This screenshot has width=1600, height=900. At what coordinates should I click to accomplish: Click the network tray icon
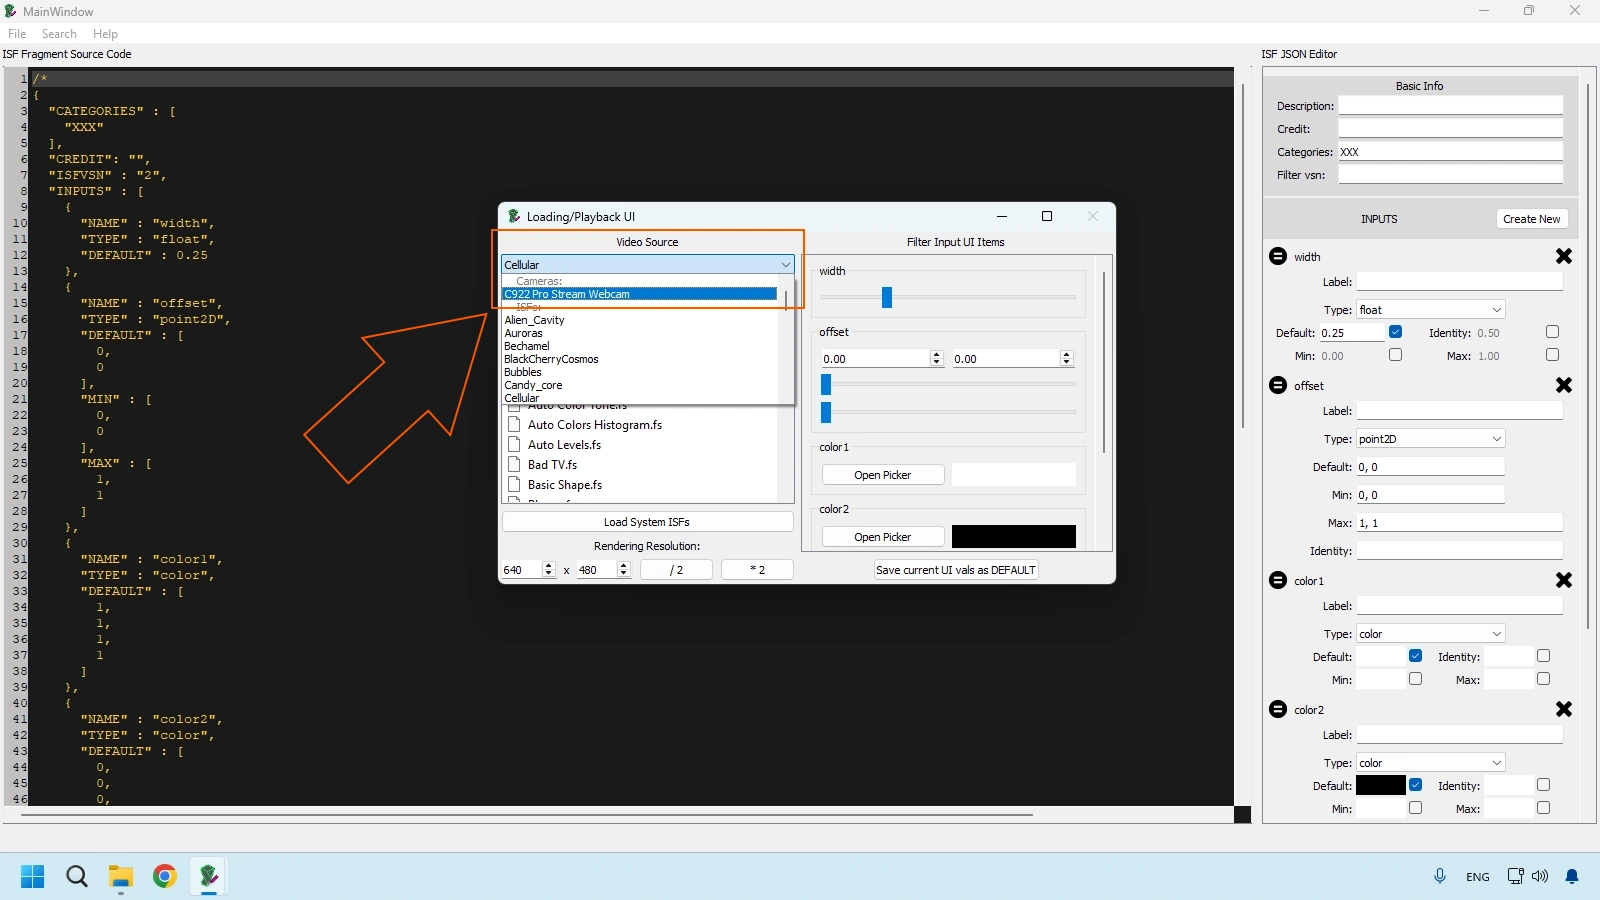click(1515, 876)
